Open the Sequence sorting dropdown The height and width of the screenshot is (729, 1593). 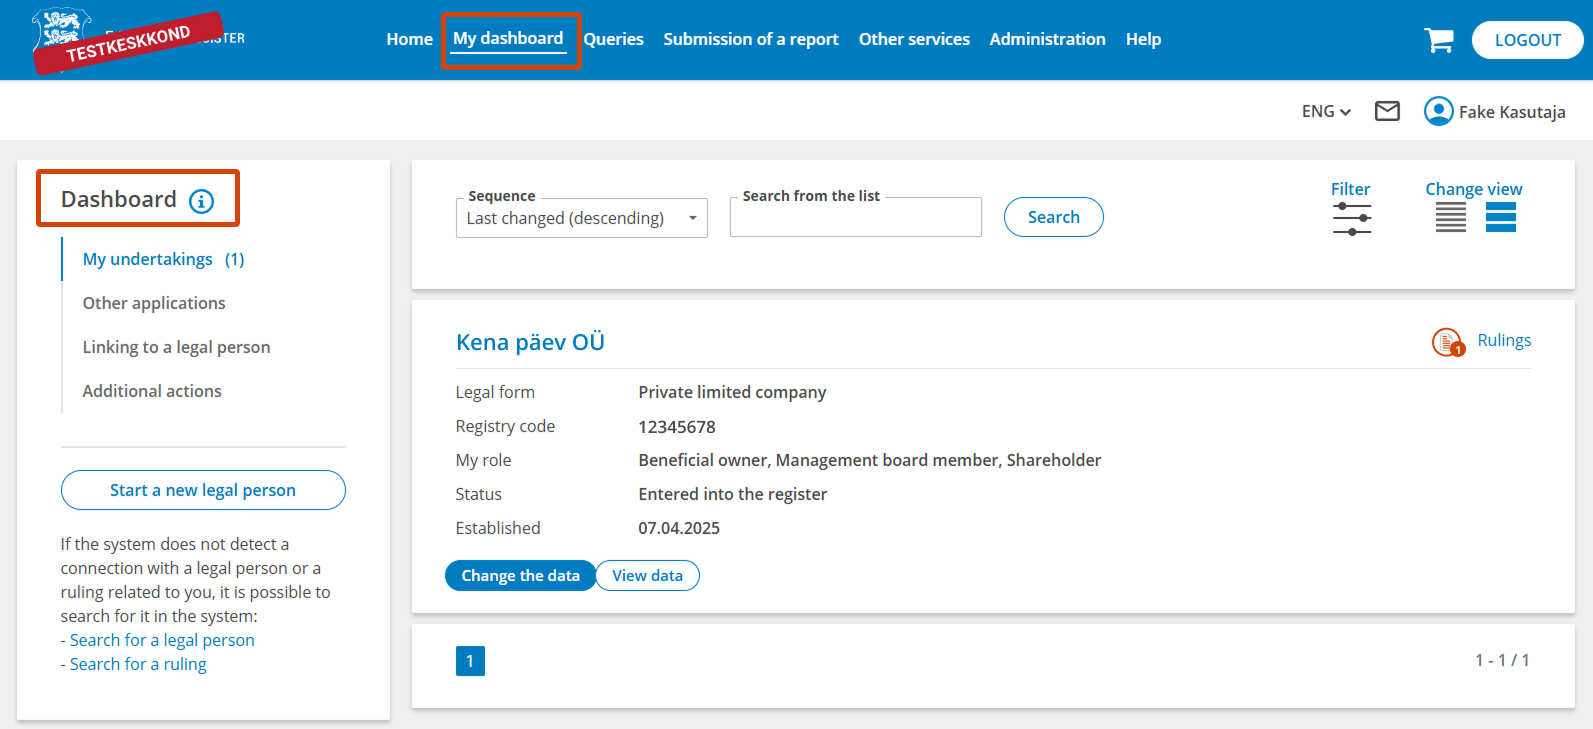581,218
